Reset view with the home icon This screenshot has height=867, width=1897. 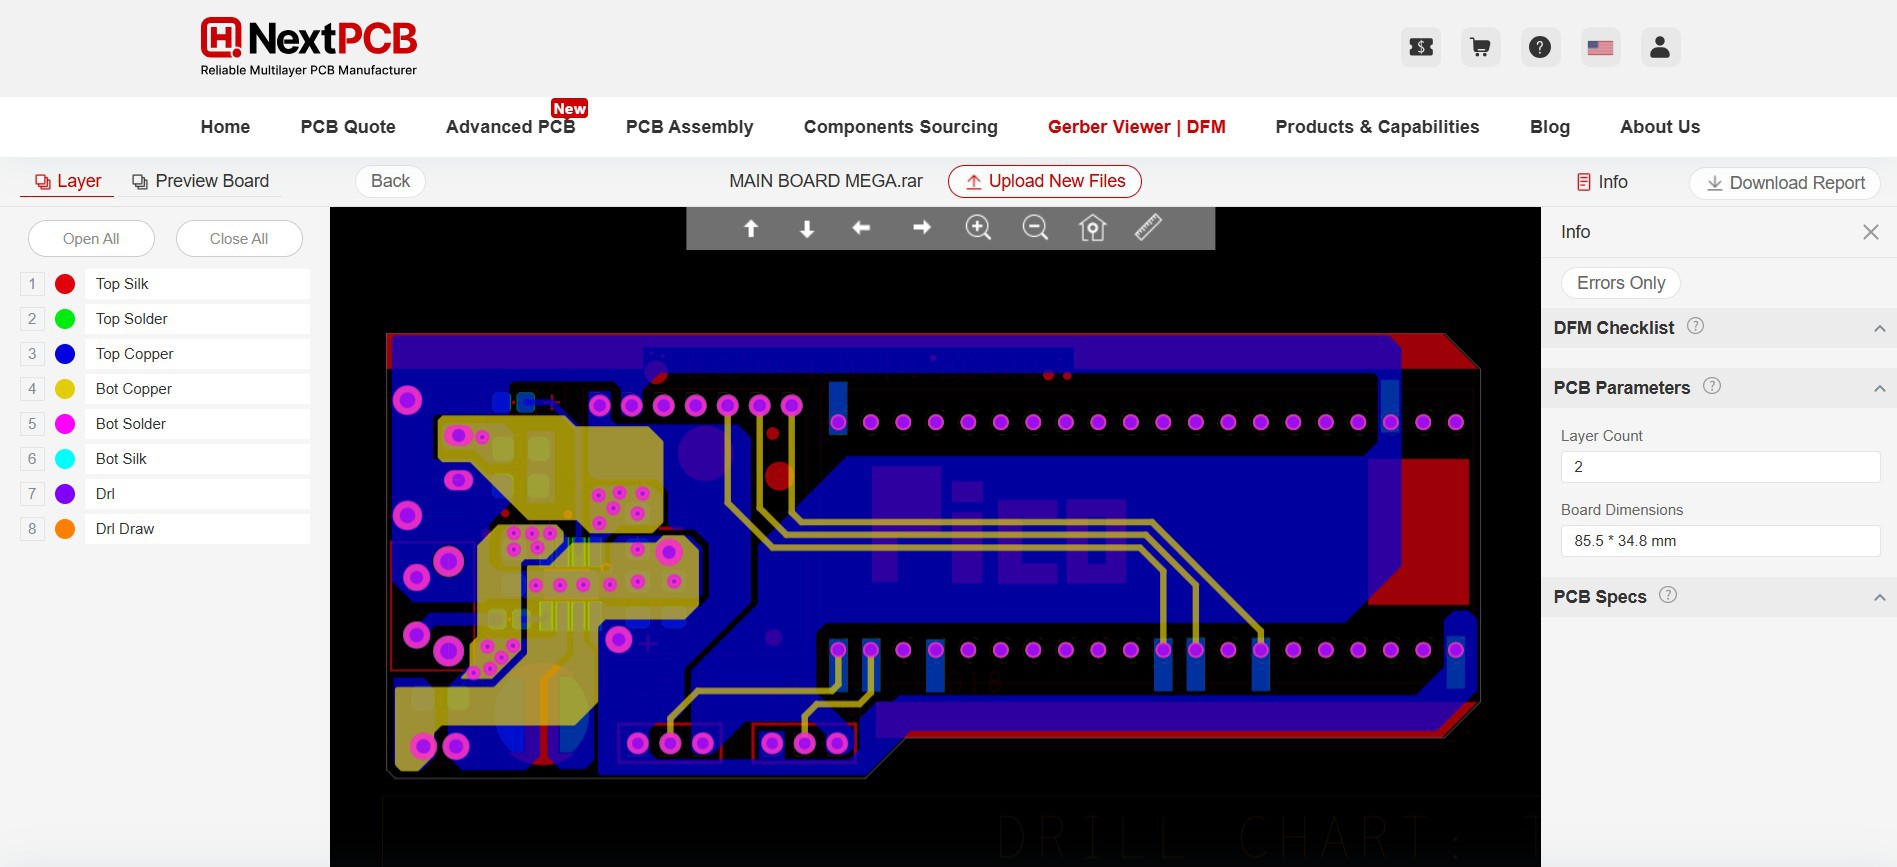1092,228
